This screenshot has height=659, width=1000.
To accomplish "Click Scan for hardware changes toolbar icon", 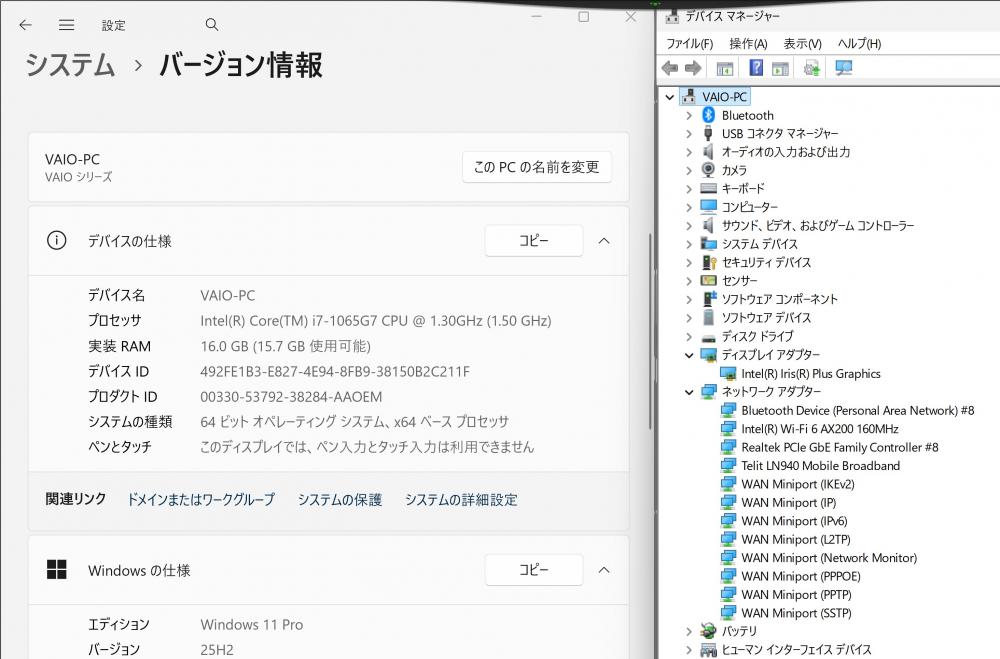I will [x=843, y=68].
